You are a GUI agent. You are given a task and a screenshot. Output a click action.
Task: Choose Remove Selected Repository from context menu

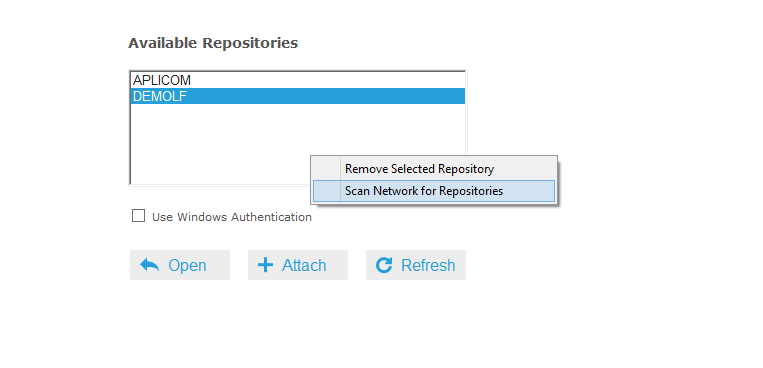(419, 169)
